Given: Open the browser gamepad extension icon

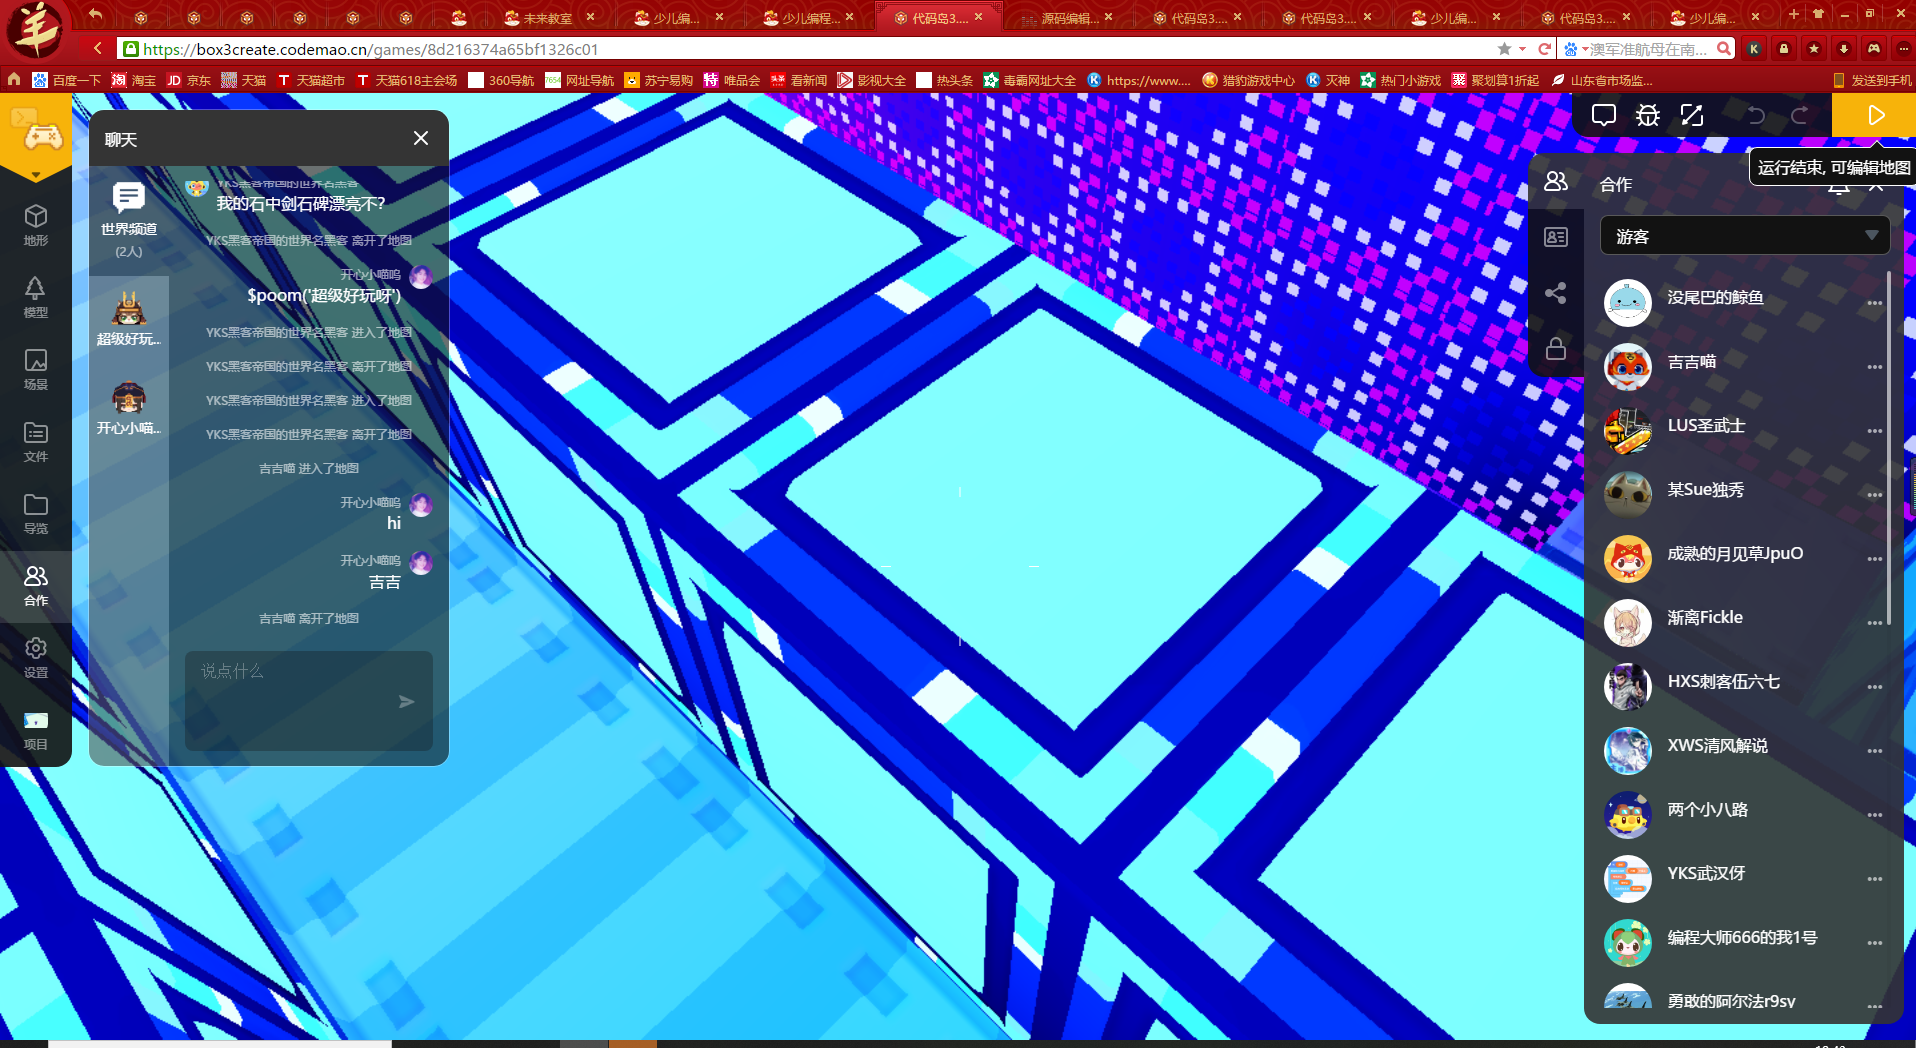Looking at the screenshot, I should coord(1874,49).
